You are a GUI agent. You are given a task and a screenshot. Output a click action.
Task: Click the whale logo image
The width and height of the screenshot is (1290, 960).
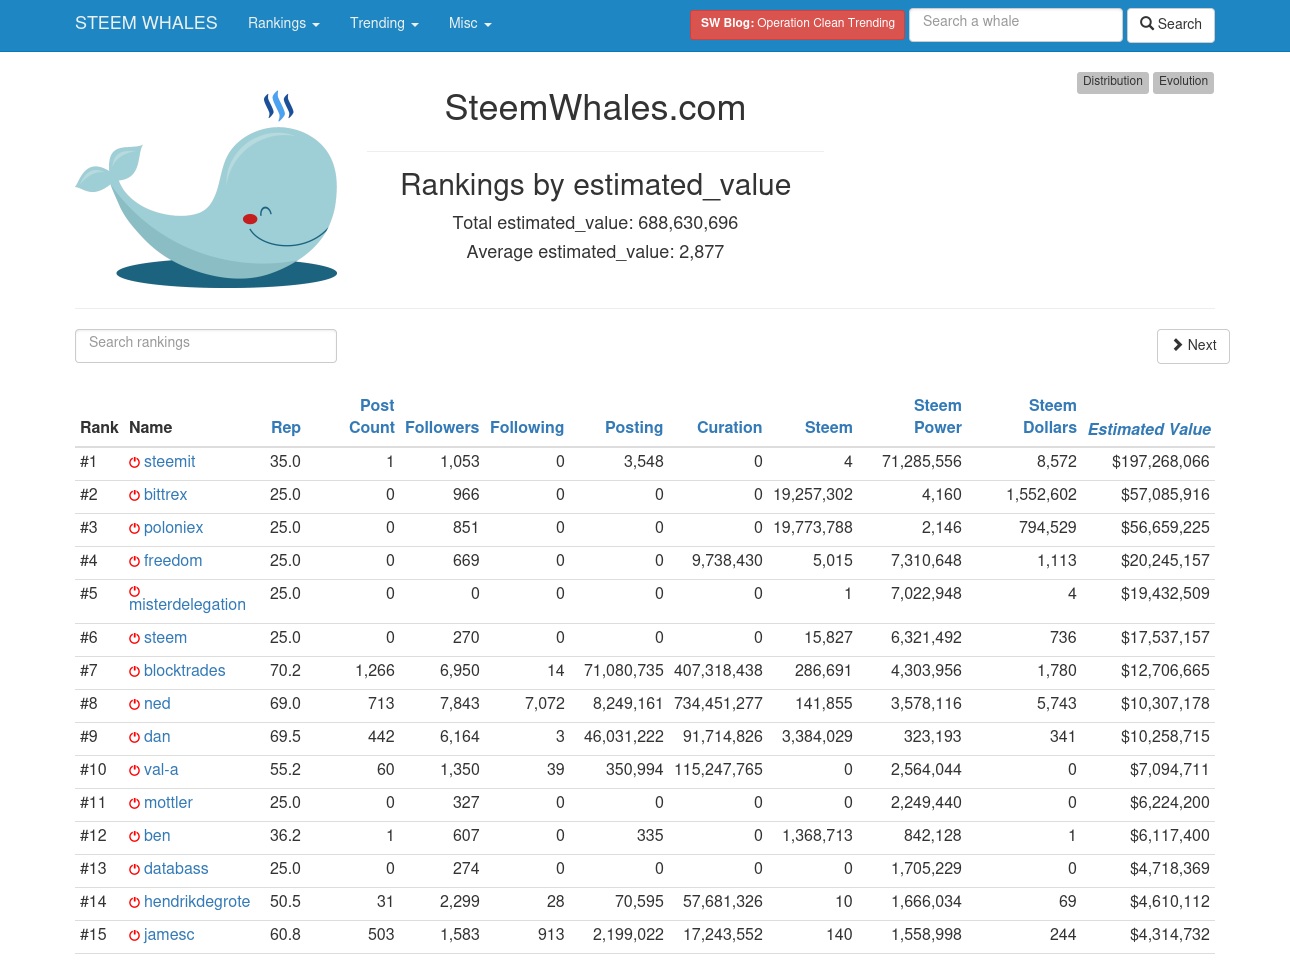coord(206,190)
